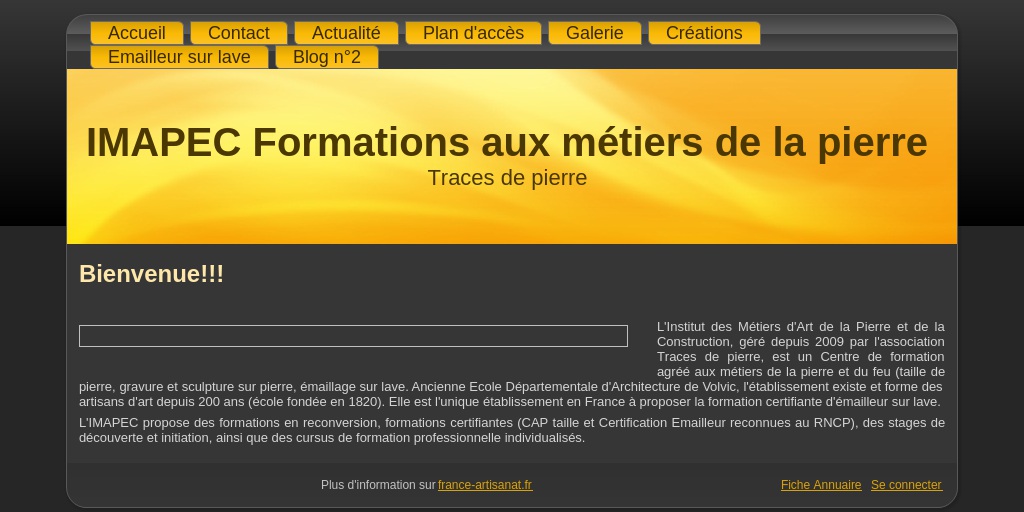Follow the france-artisanat.fr link
This screenshot has height=512, width=1024.
[x=485, y=485]
